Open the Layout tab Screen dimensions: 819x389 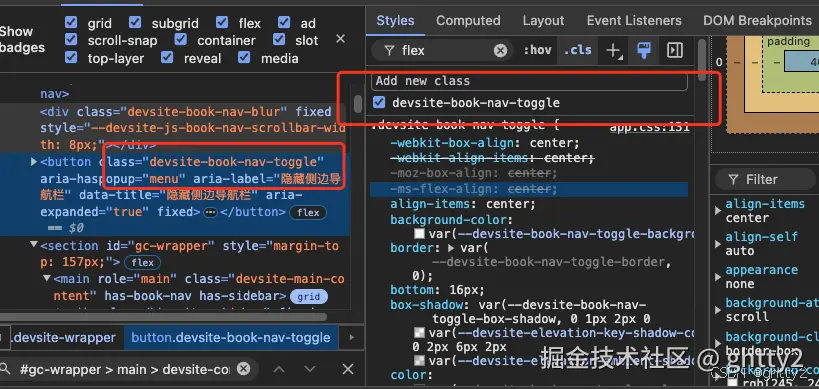click(543, 20)
